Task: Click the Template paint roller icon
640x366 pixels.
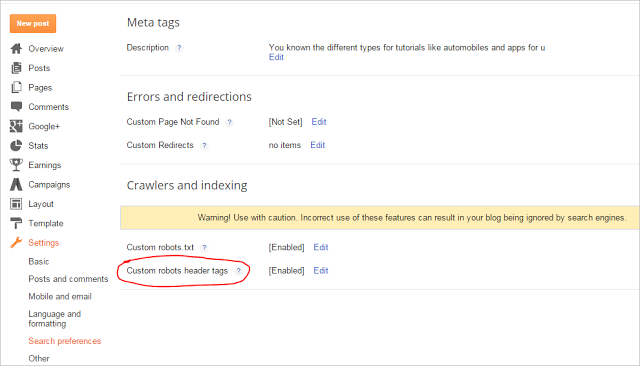Action: click(x=16, y=223)
